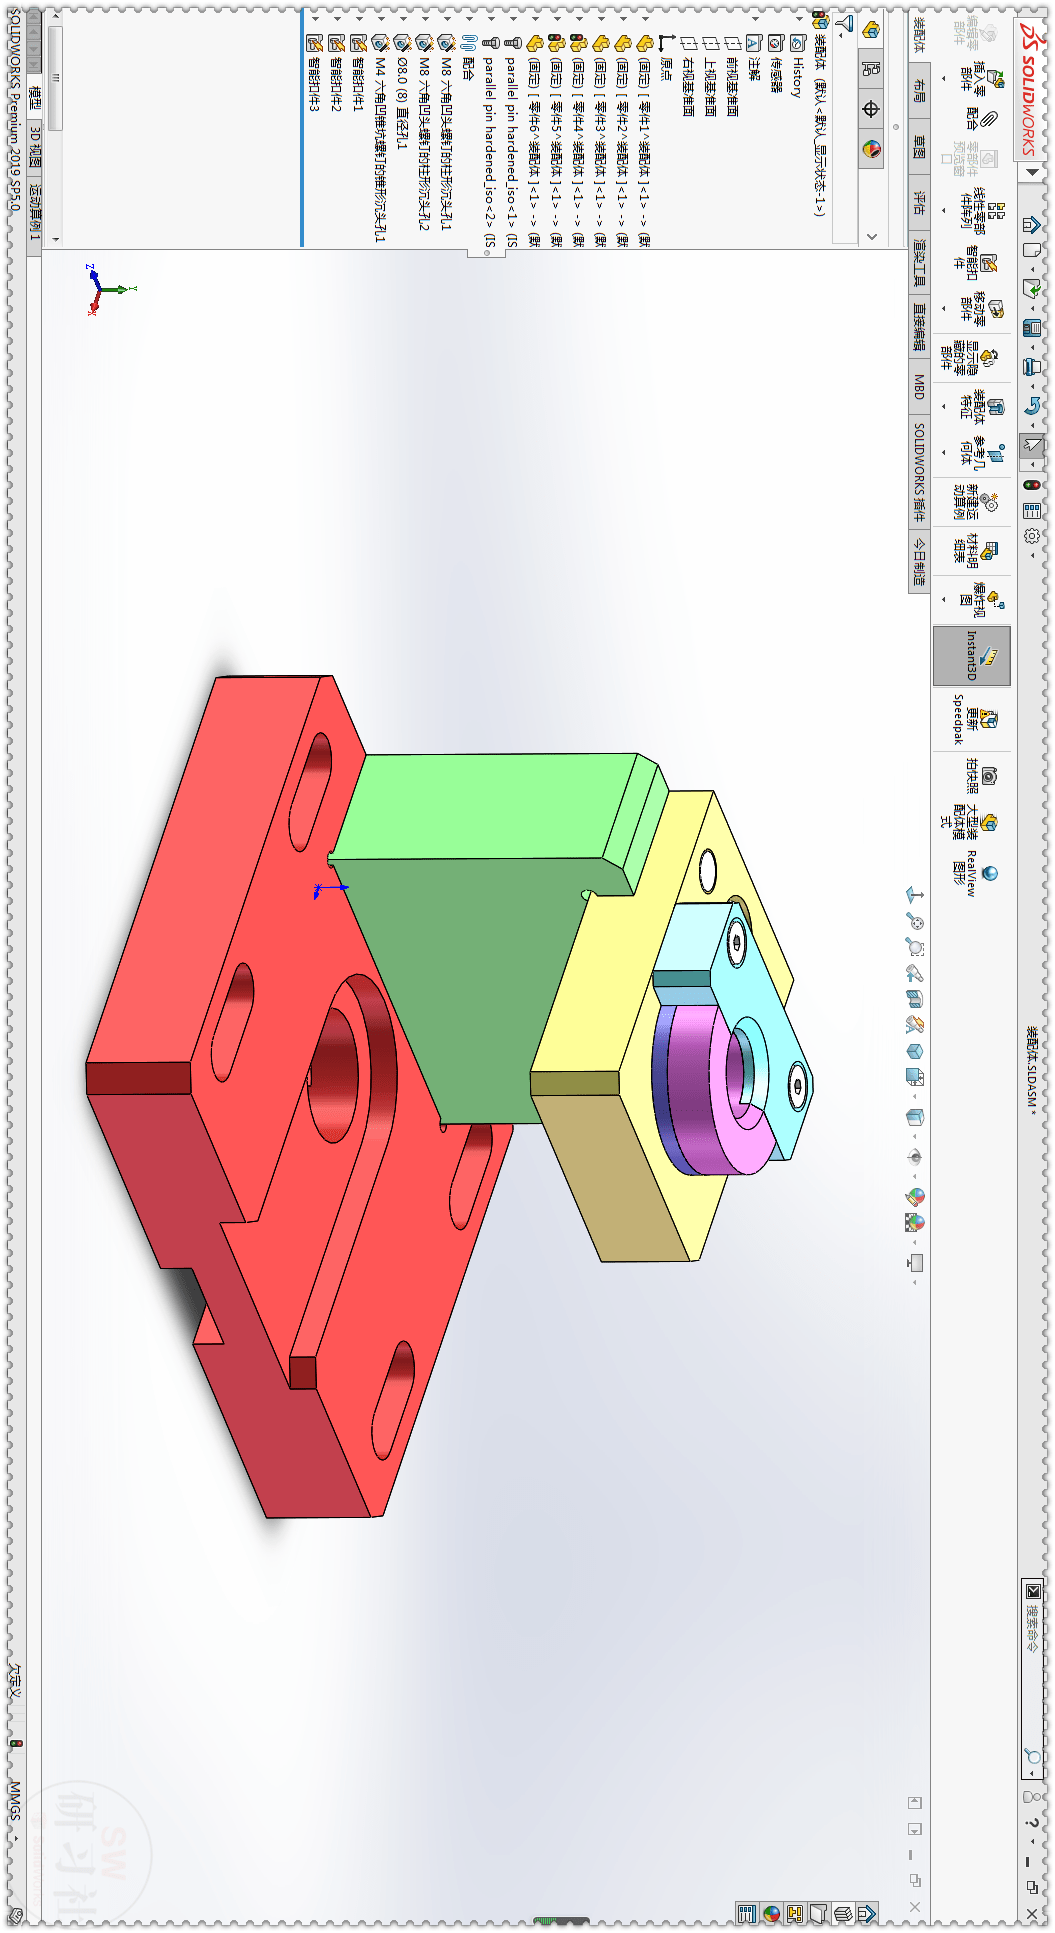Click the 智能扣件 (Smart Fasteners) ribbon icon
Screen dimensions: 1055x1933
tap(988, 262)
